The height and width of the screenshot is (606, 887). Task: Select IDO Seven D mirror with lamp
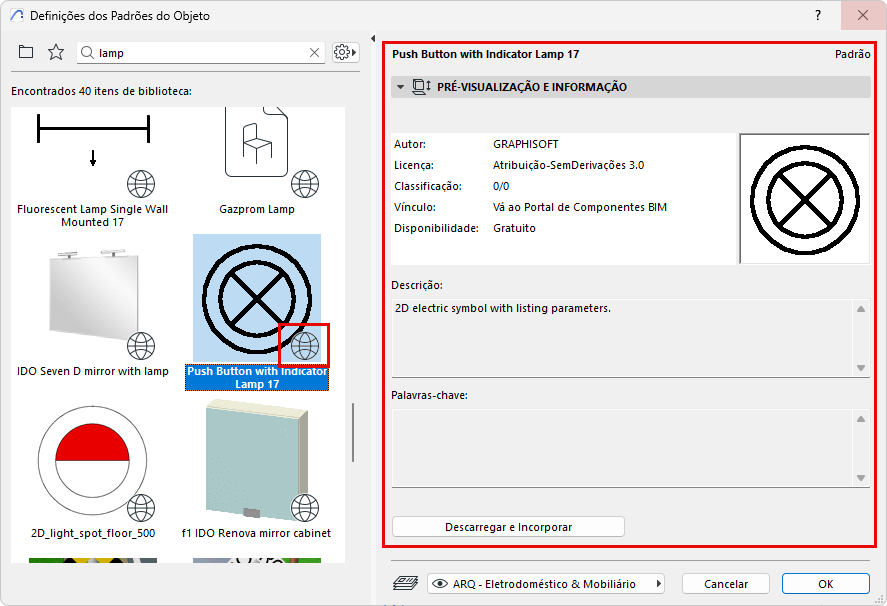tap(93, 297)
